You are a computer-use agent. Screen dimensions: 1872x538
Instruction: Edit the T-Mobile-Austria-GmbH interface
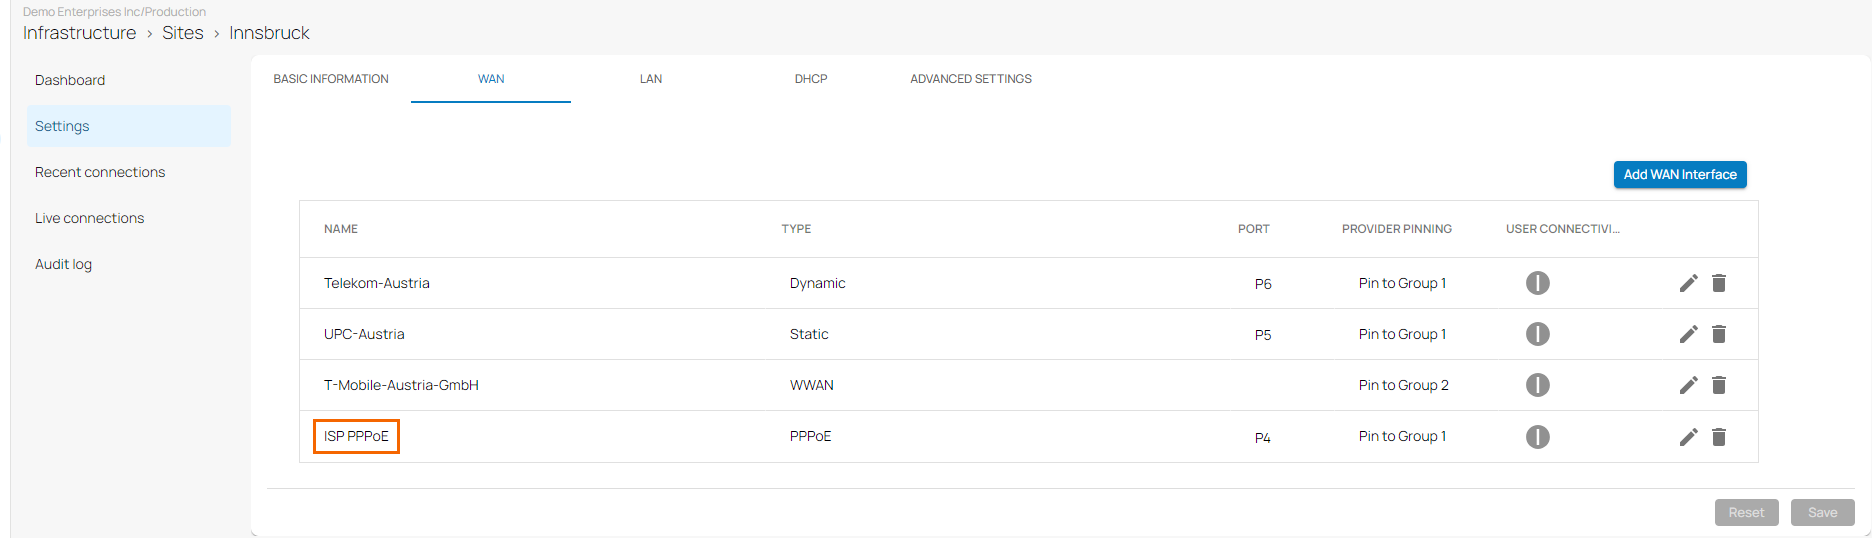[x=1688, y=385]
